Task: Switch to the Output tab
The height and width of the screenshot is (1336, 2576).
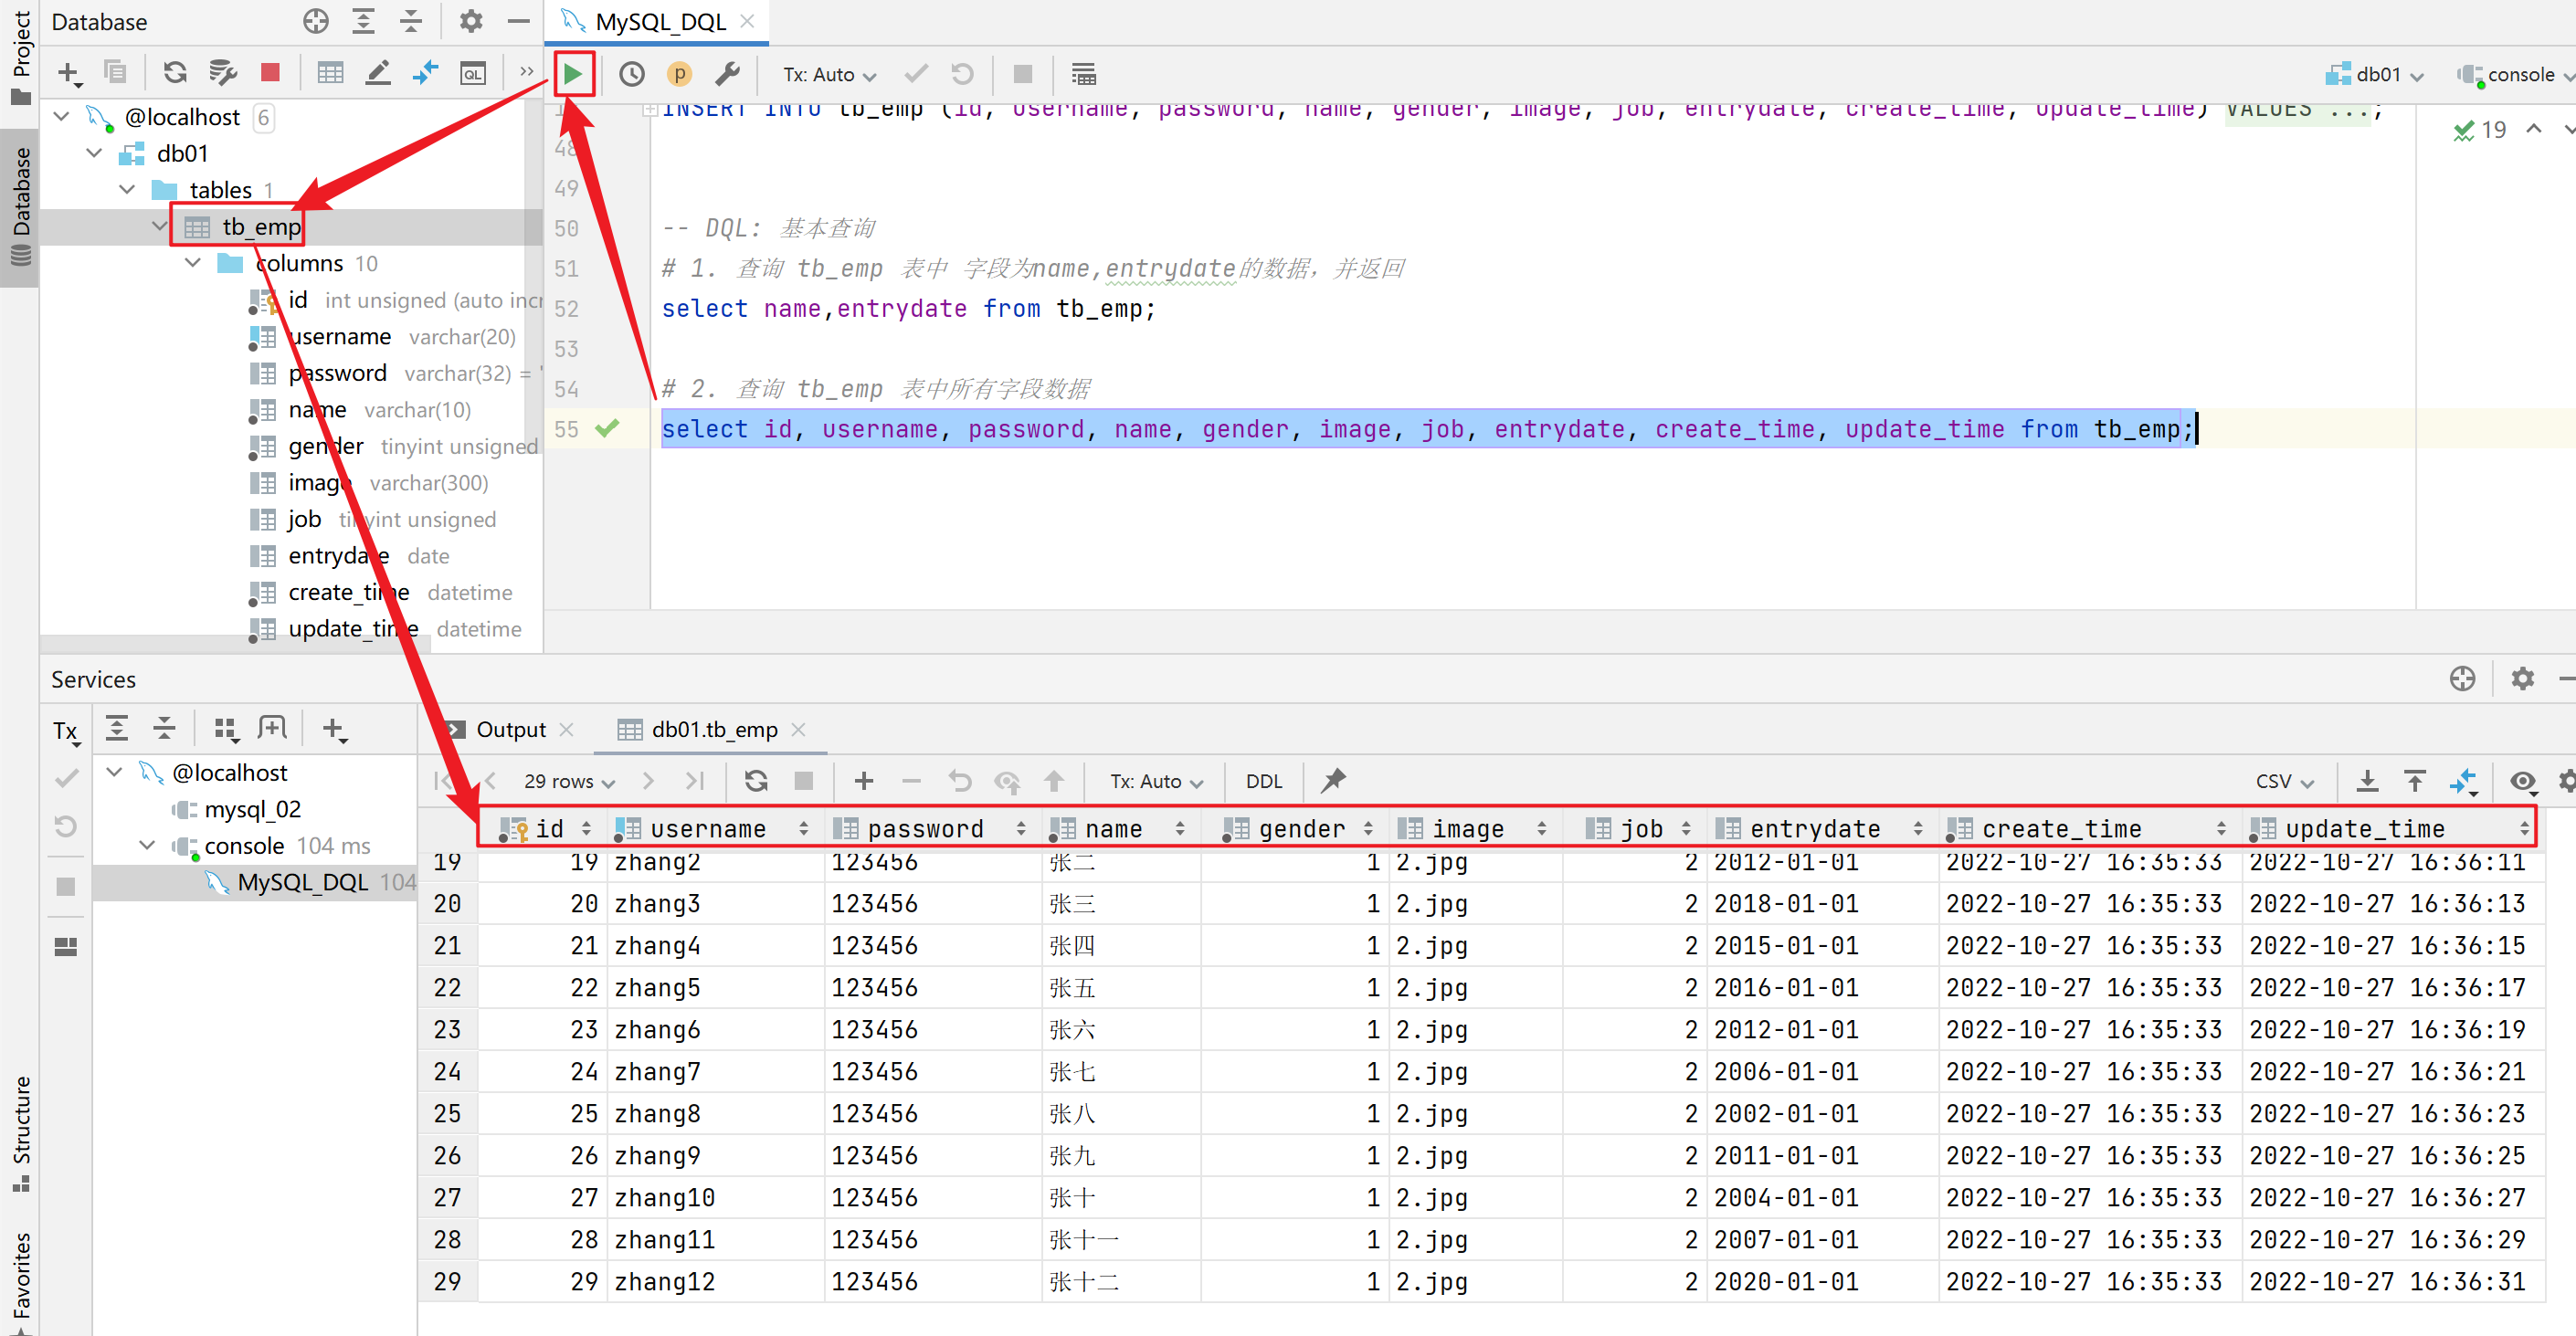Action: (x=510, y=730)
